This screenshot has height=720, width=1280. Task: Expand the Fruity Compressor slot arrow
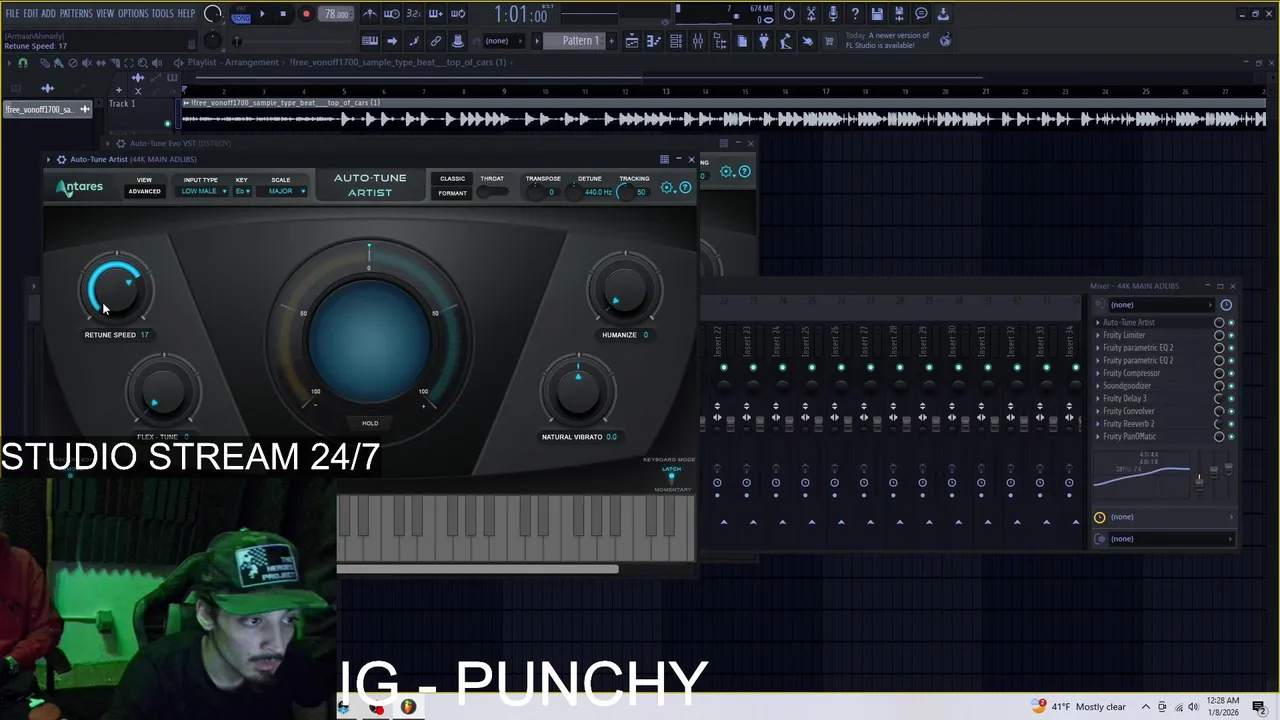click(x=1098, y=373)
